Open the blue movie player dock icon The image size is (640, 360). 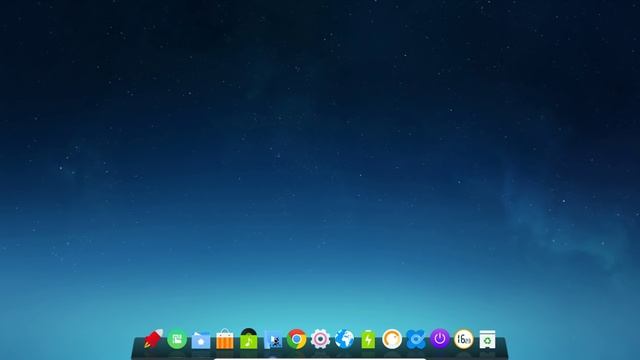click(273, 340)
